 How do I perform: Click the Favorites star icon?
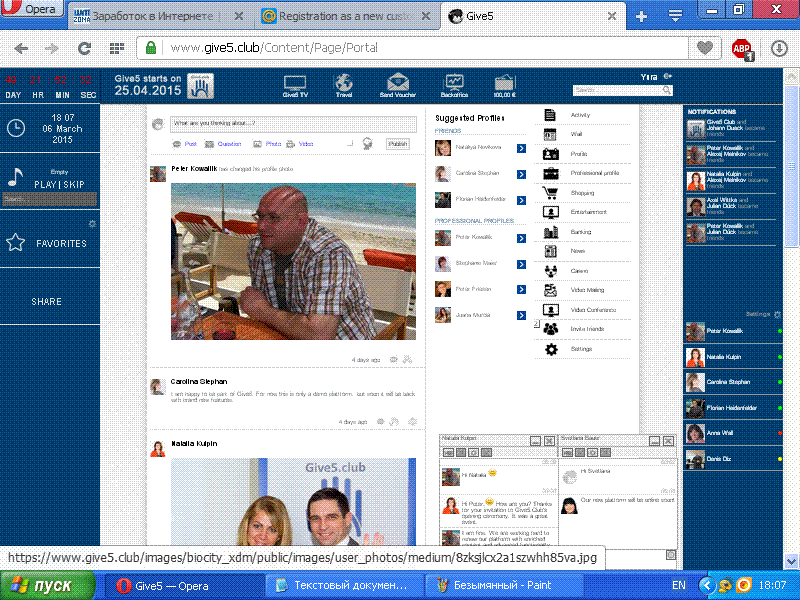[15, 242]
